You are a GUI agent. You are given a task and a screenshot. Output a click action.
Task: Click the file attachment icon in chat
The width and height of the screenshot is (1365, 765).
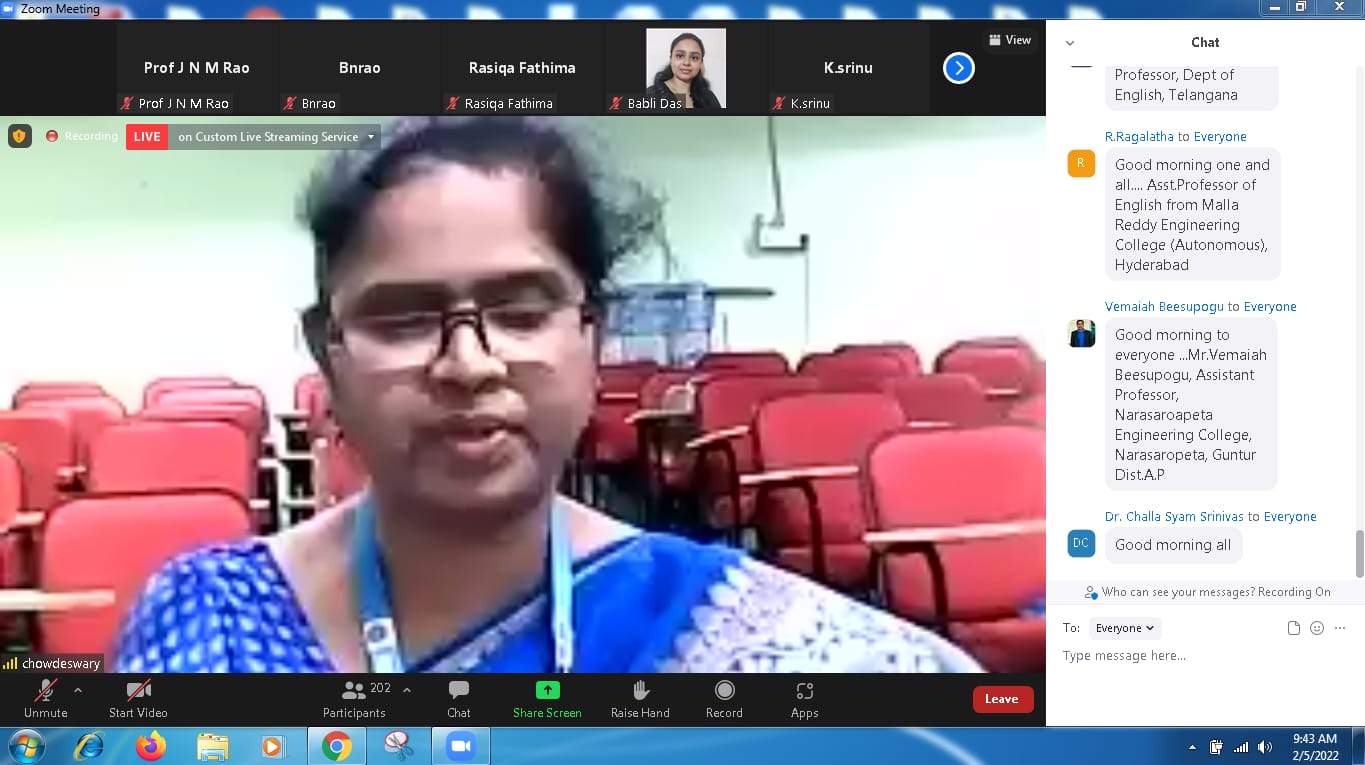coord(1294,628)
